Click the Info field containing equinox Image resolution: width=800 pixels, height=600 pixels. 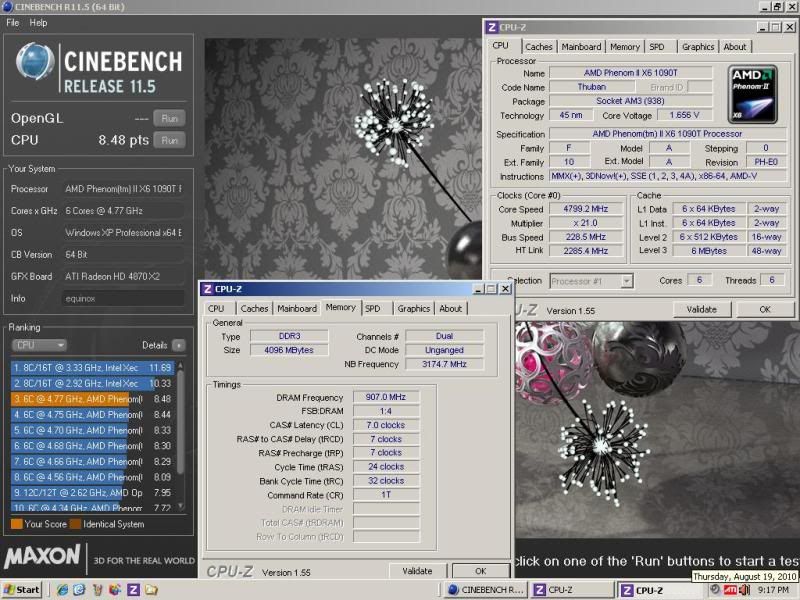pos(122,298)
